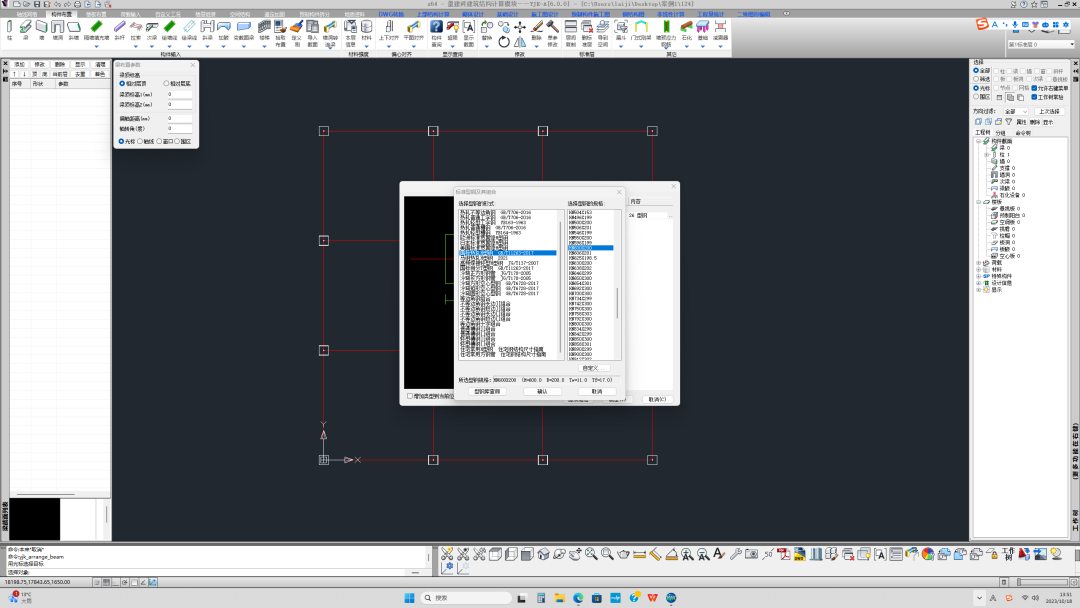Open the Windows Start menu

pos(409,598)
